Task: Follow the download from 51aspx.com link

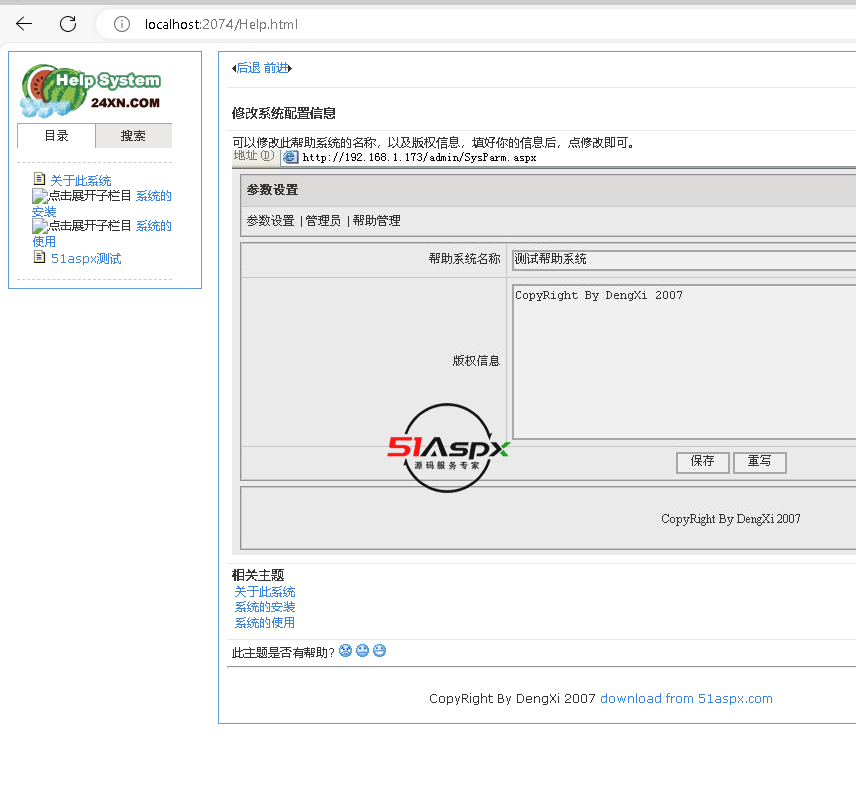Action: (x=686, y=699)
